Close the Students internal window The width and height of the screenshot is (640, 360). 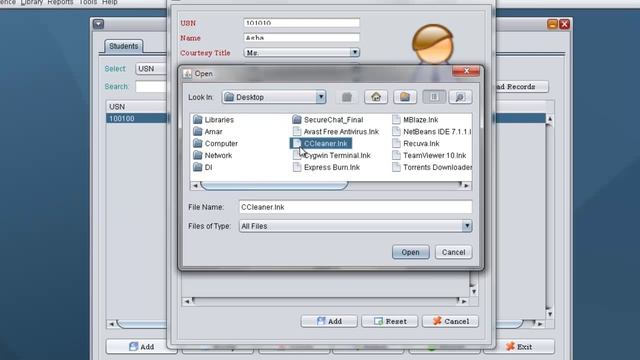[x=564, y=24]
